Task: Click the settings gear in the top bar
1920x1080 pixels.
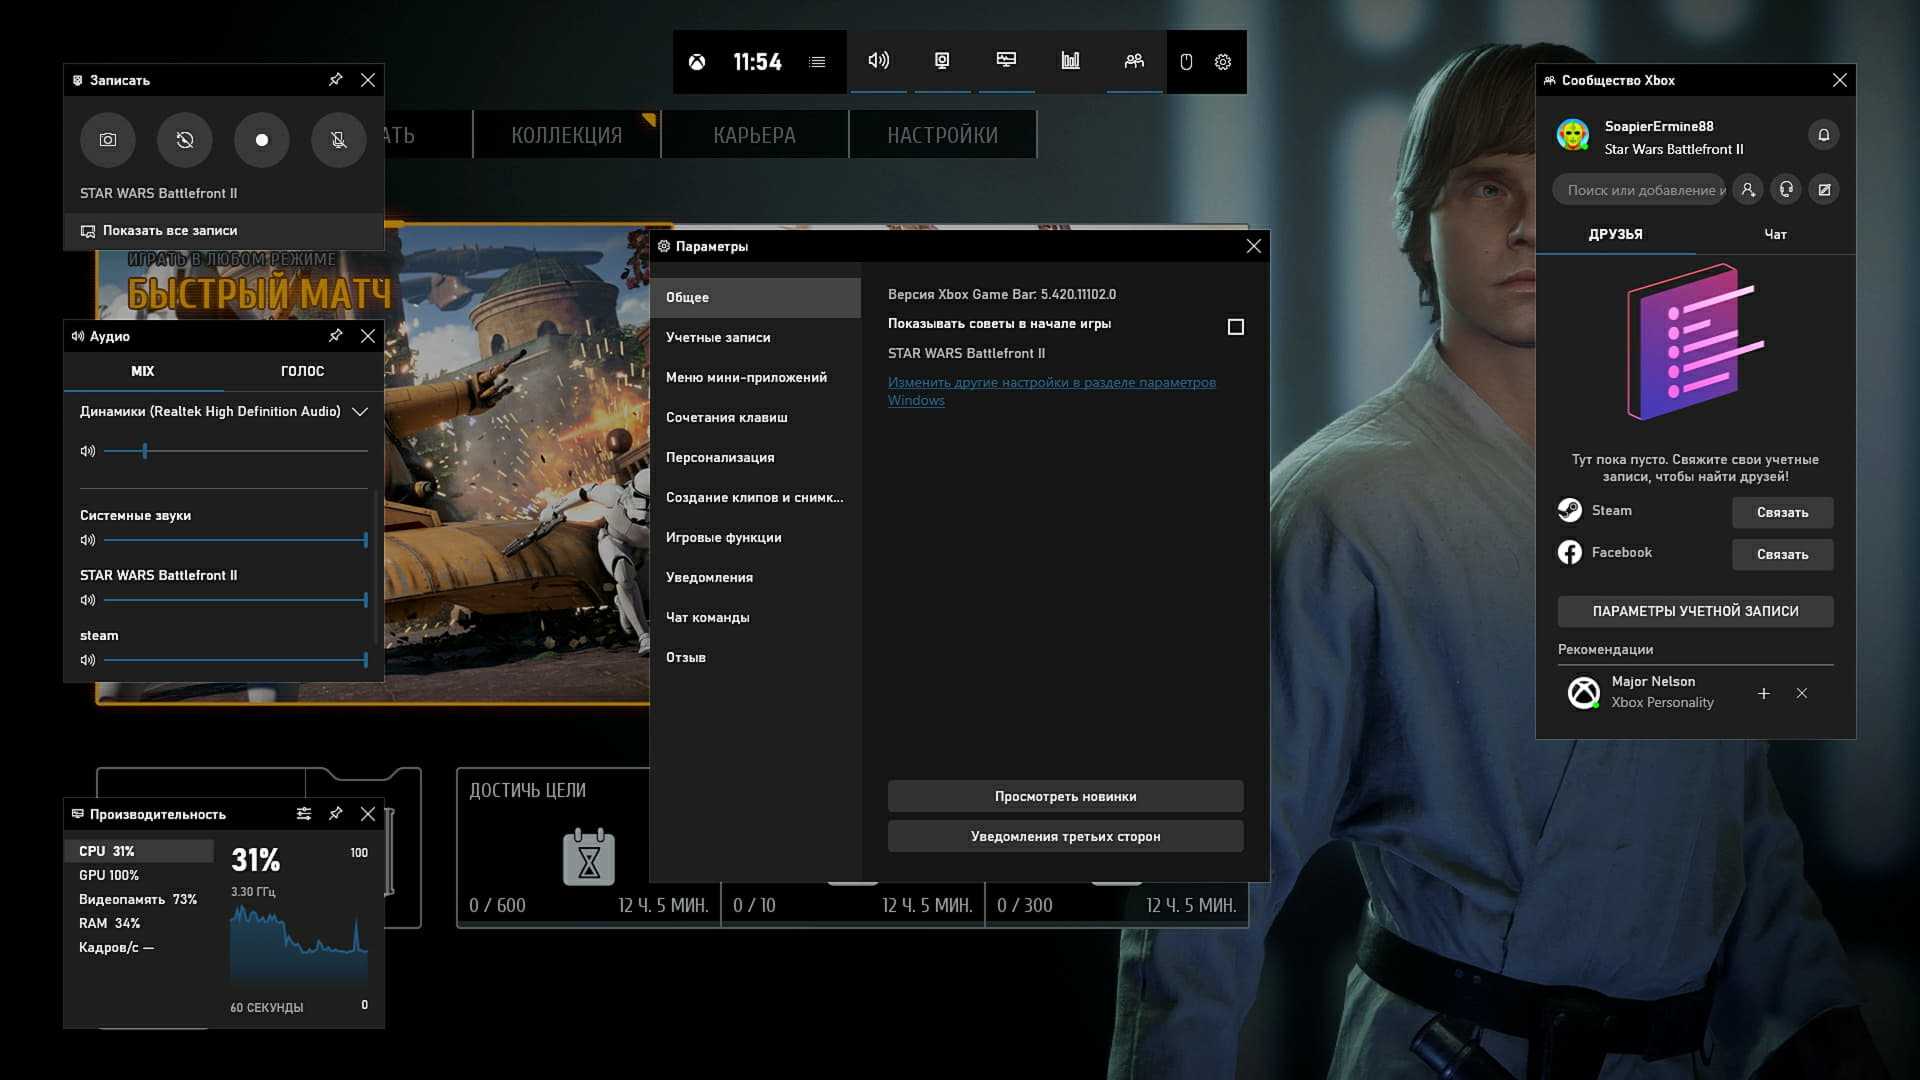Action: pyautogui.click(x=1223, y=62)
